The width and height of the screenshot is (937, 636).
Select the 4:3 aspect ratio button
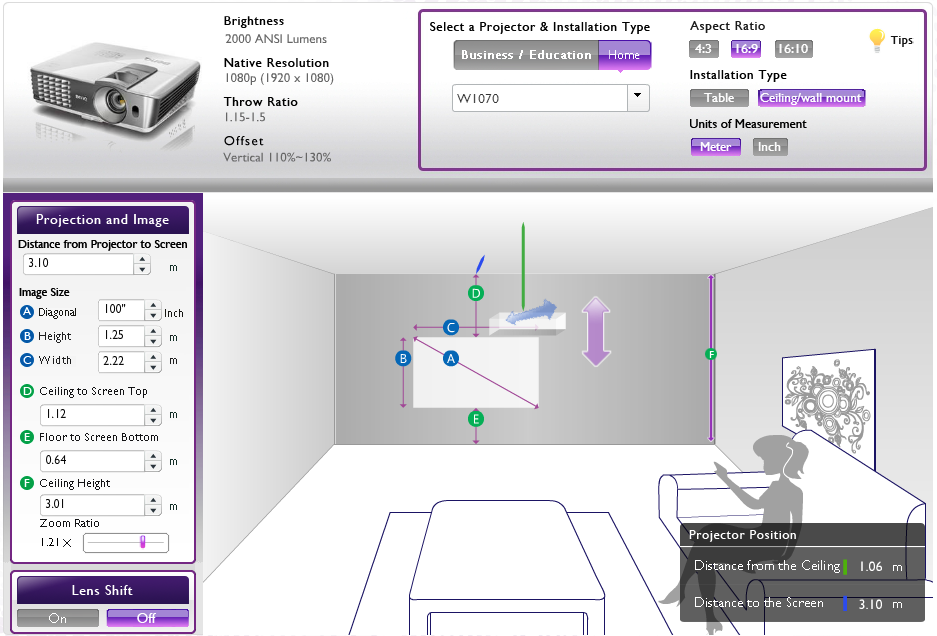(x=703, y=49)
